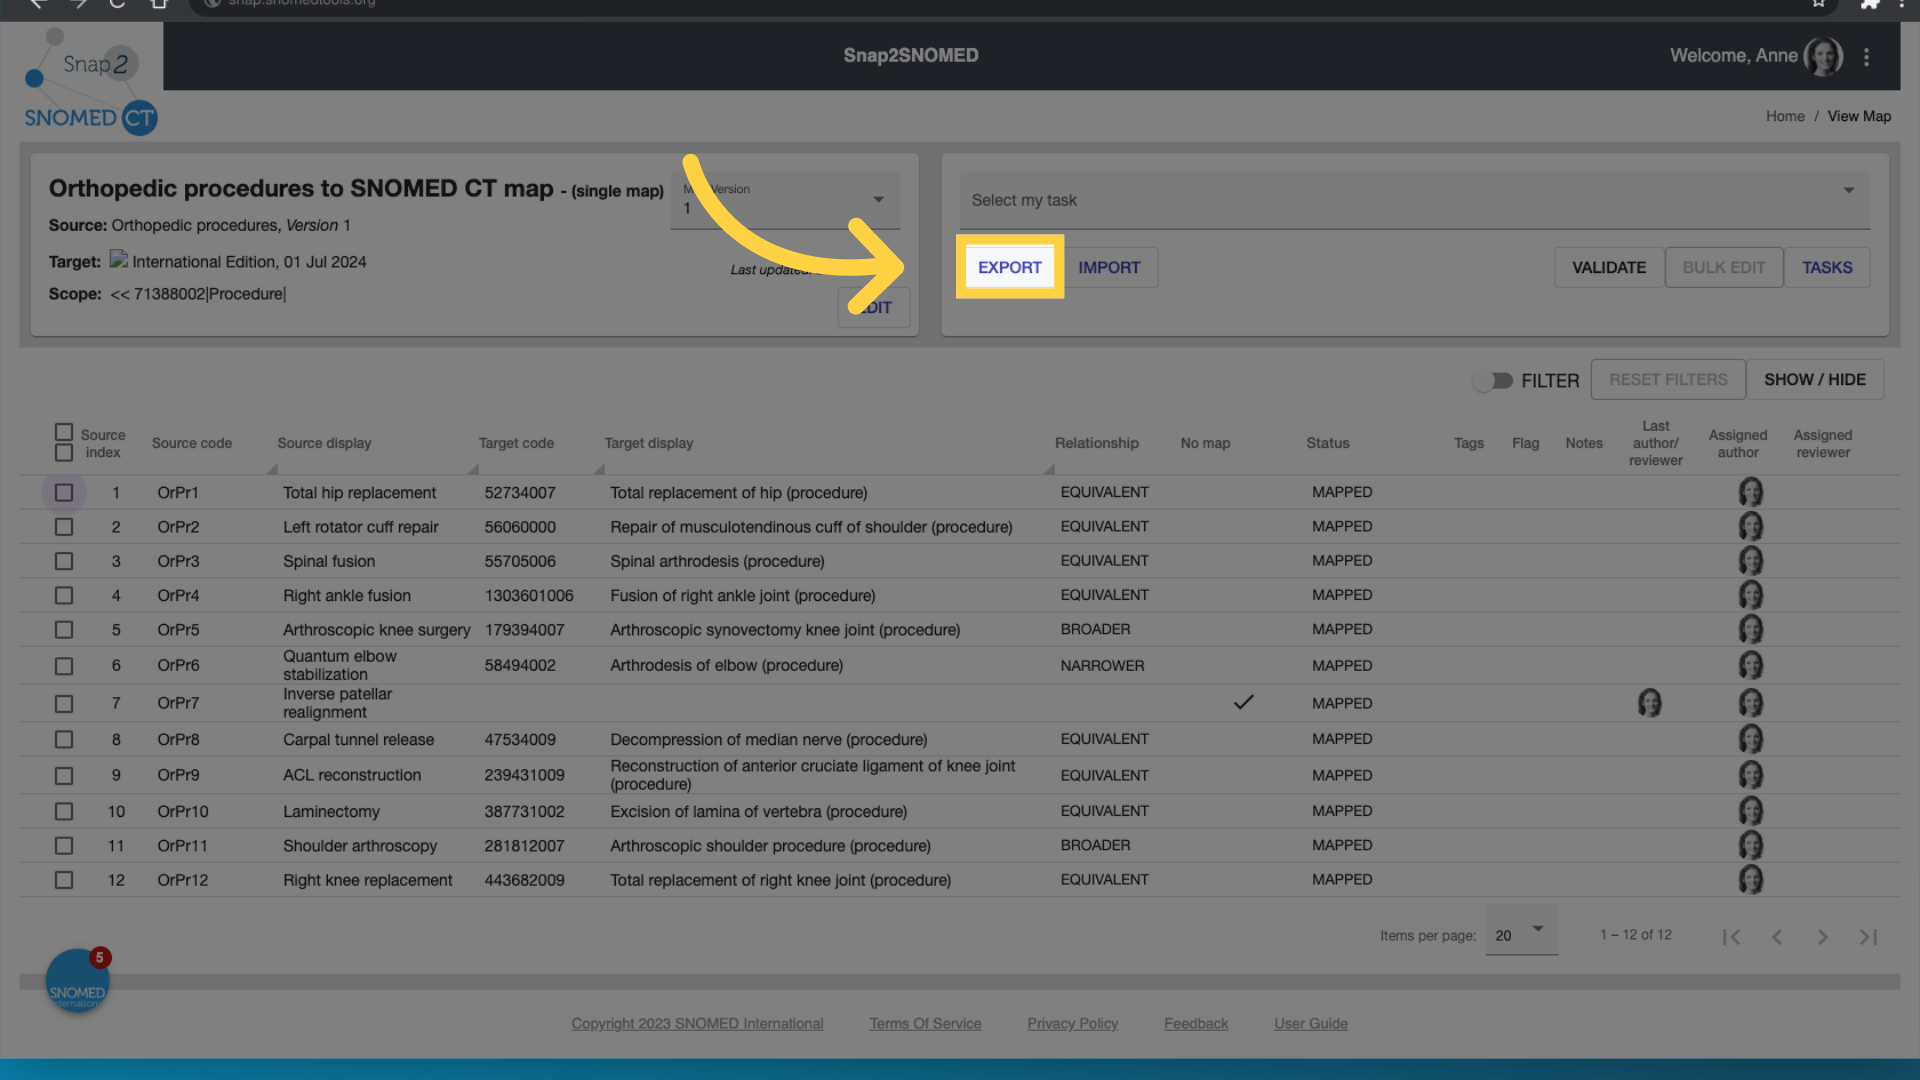
Task: Bookmark the page with the star icon
Action: click(1818, 3)
